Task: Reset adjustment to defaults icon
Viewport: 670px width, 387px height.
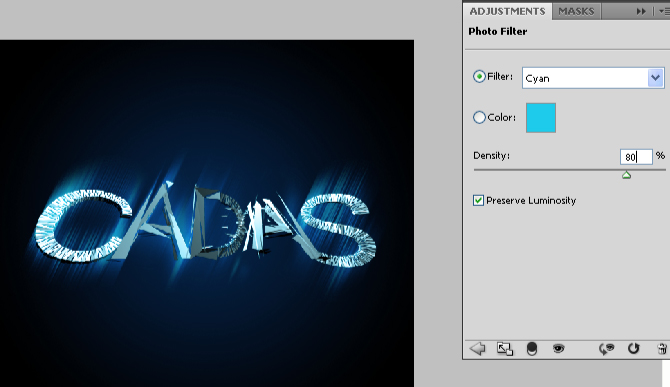Action: (x=633, y=349)
